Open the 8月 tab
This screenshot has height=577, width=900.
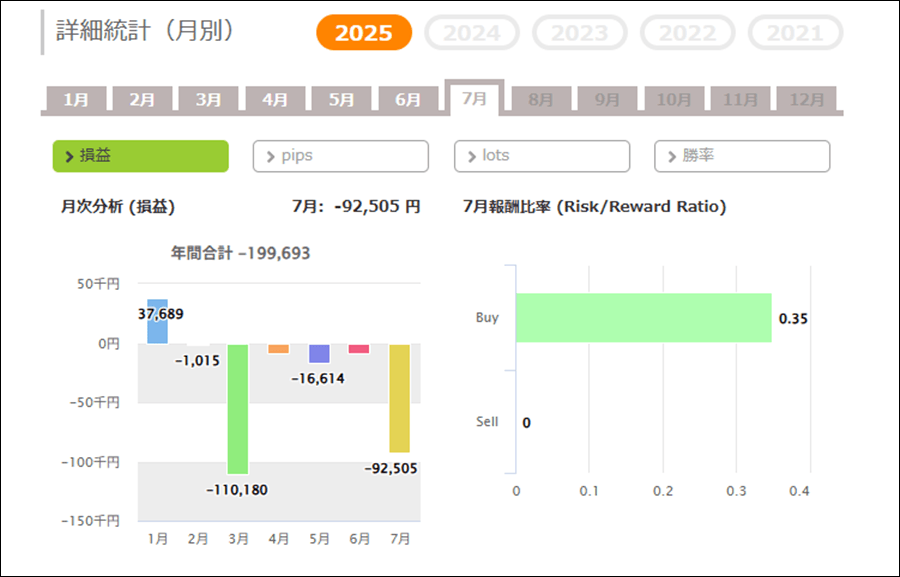point(541,99)
